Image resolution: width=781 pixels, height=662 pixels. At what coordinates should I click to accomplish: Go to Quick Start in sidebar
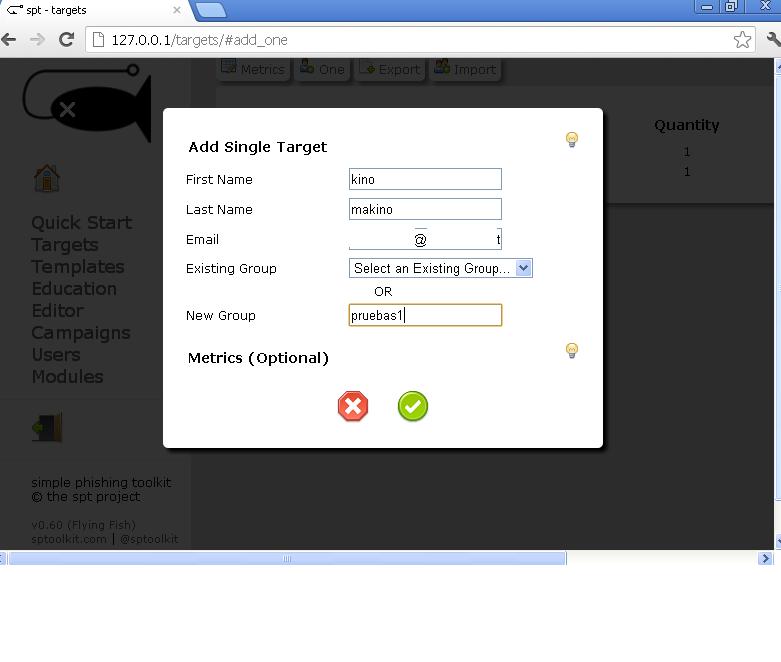click(x=81, y=223)
